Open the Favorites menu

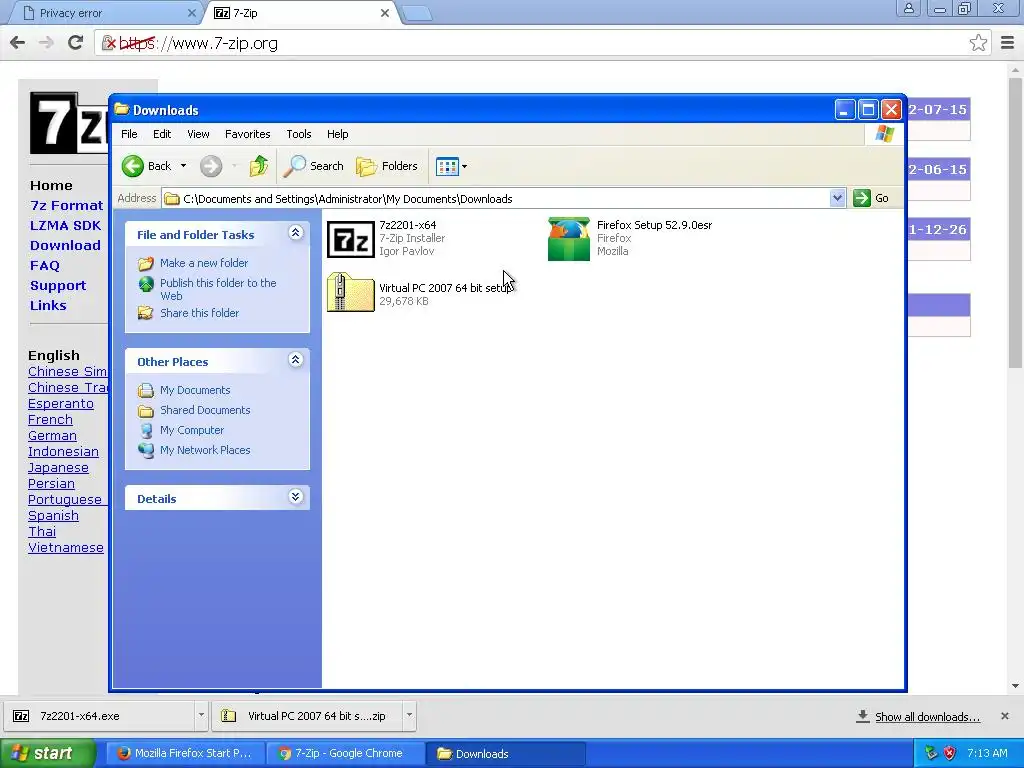point(248,134)
